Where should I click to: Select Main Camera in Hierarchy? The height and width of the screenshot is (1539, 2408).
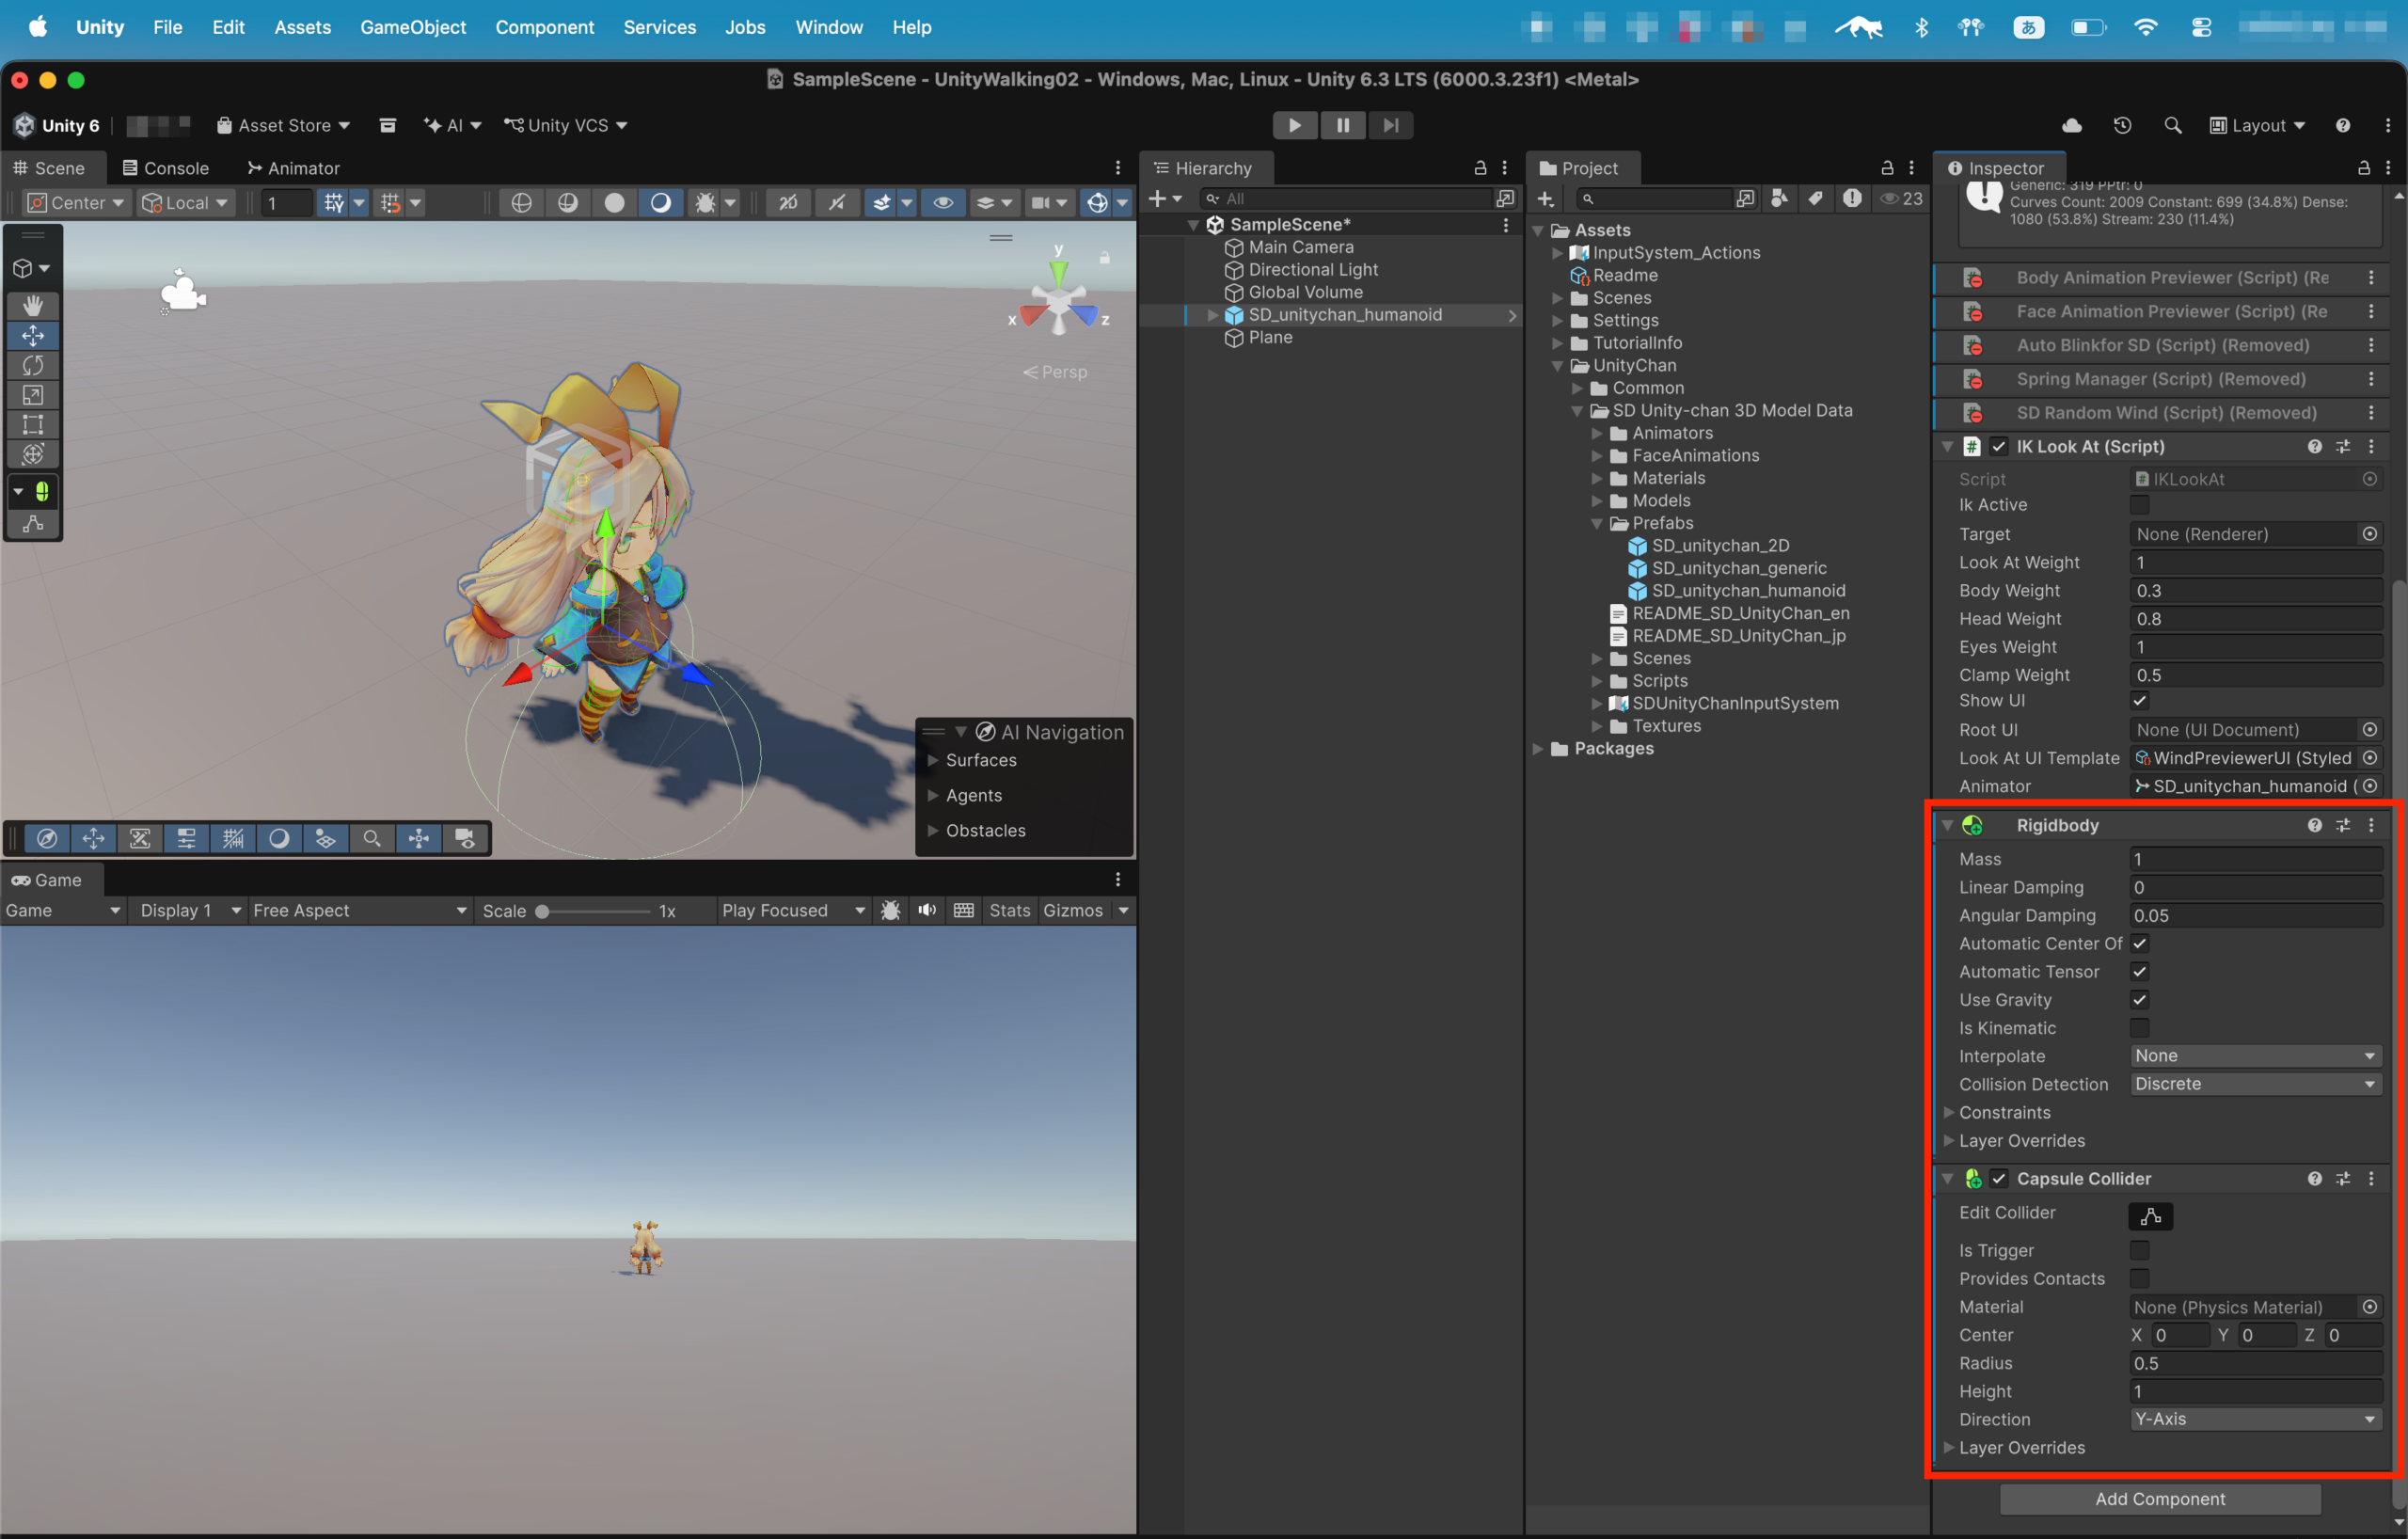coord(1300,247)
